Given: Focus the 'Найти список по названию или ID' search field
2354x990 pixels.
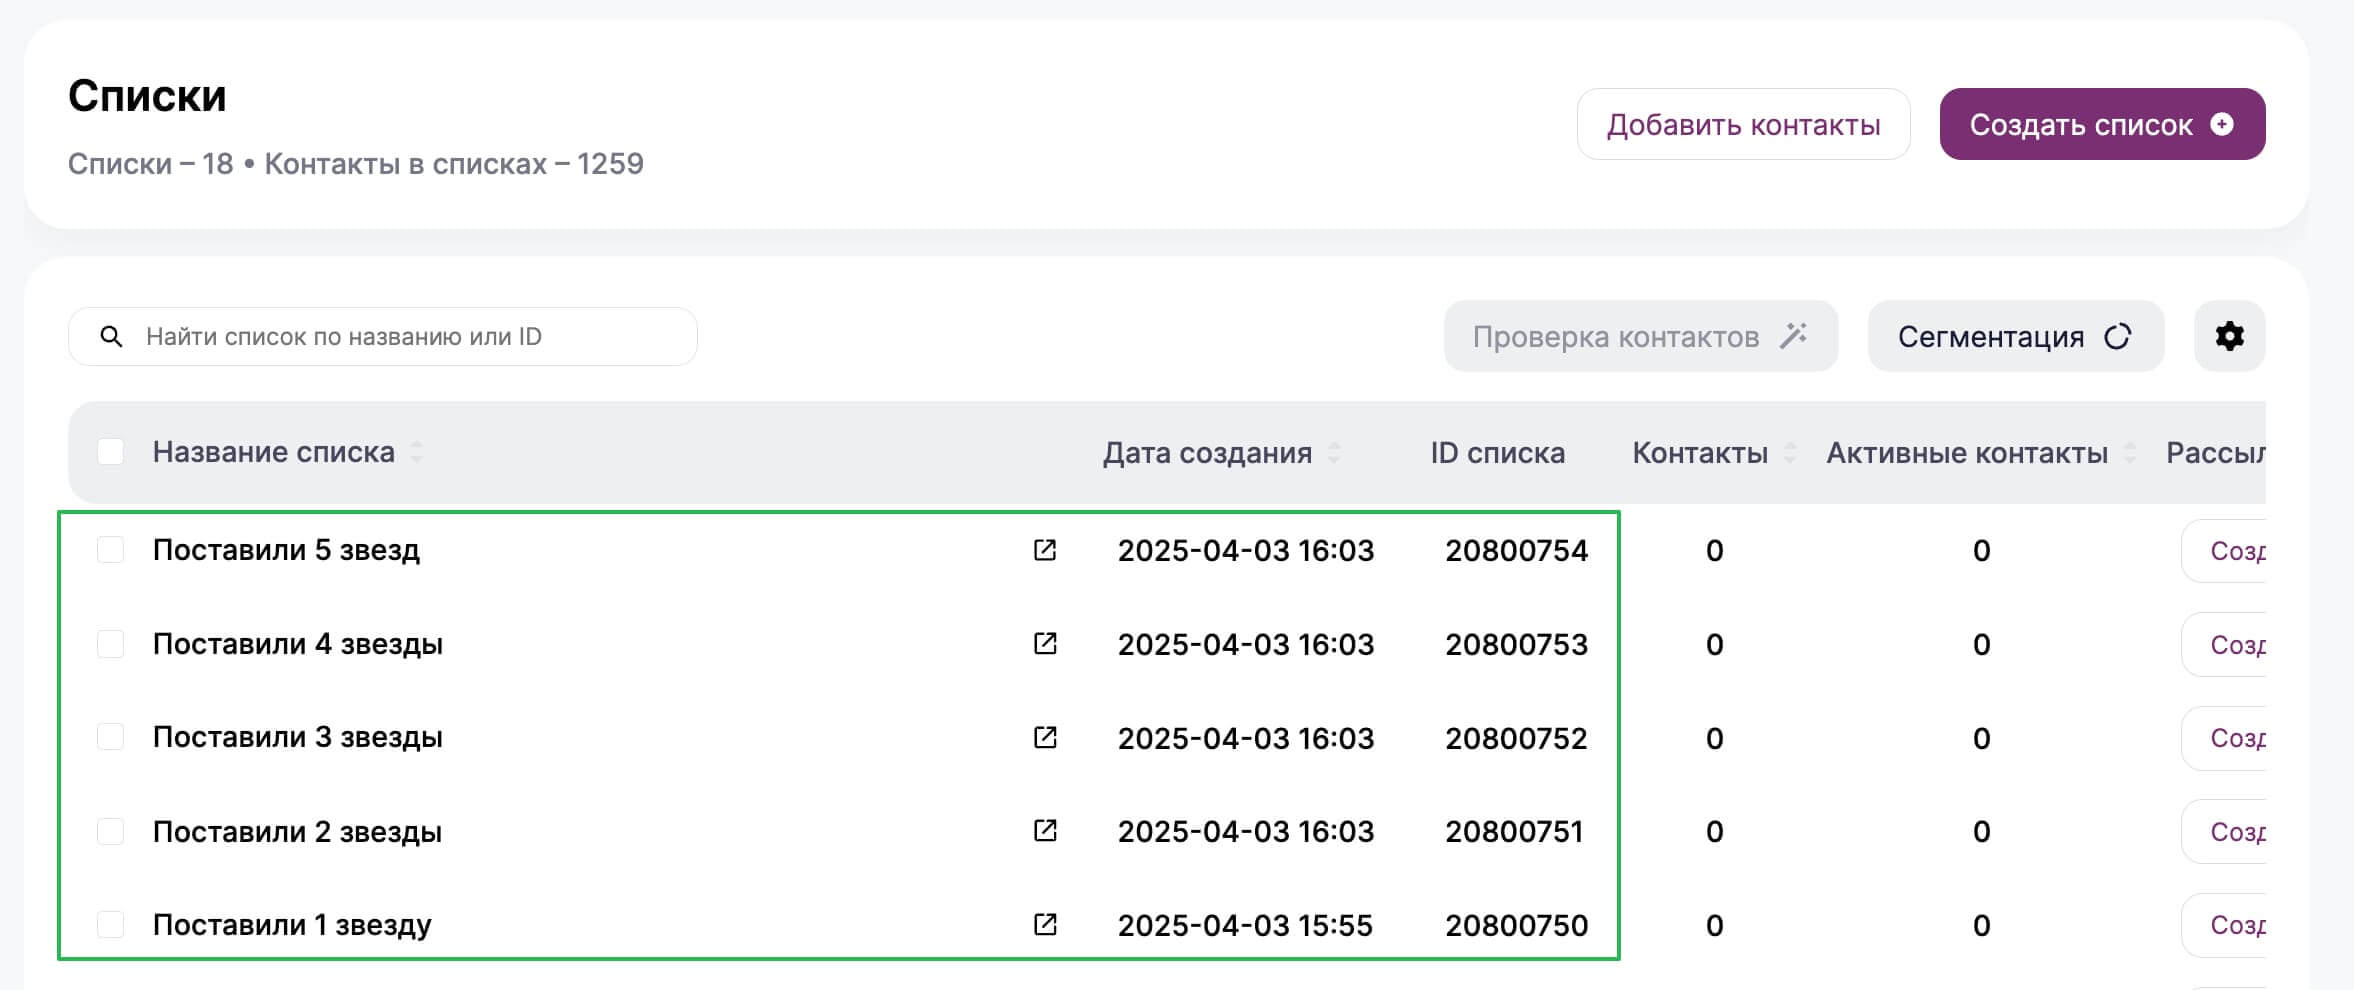Looking at the screenshot, I should coord(383,336).
